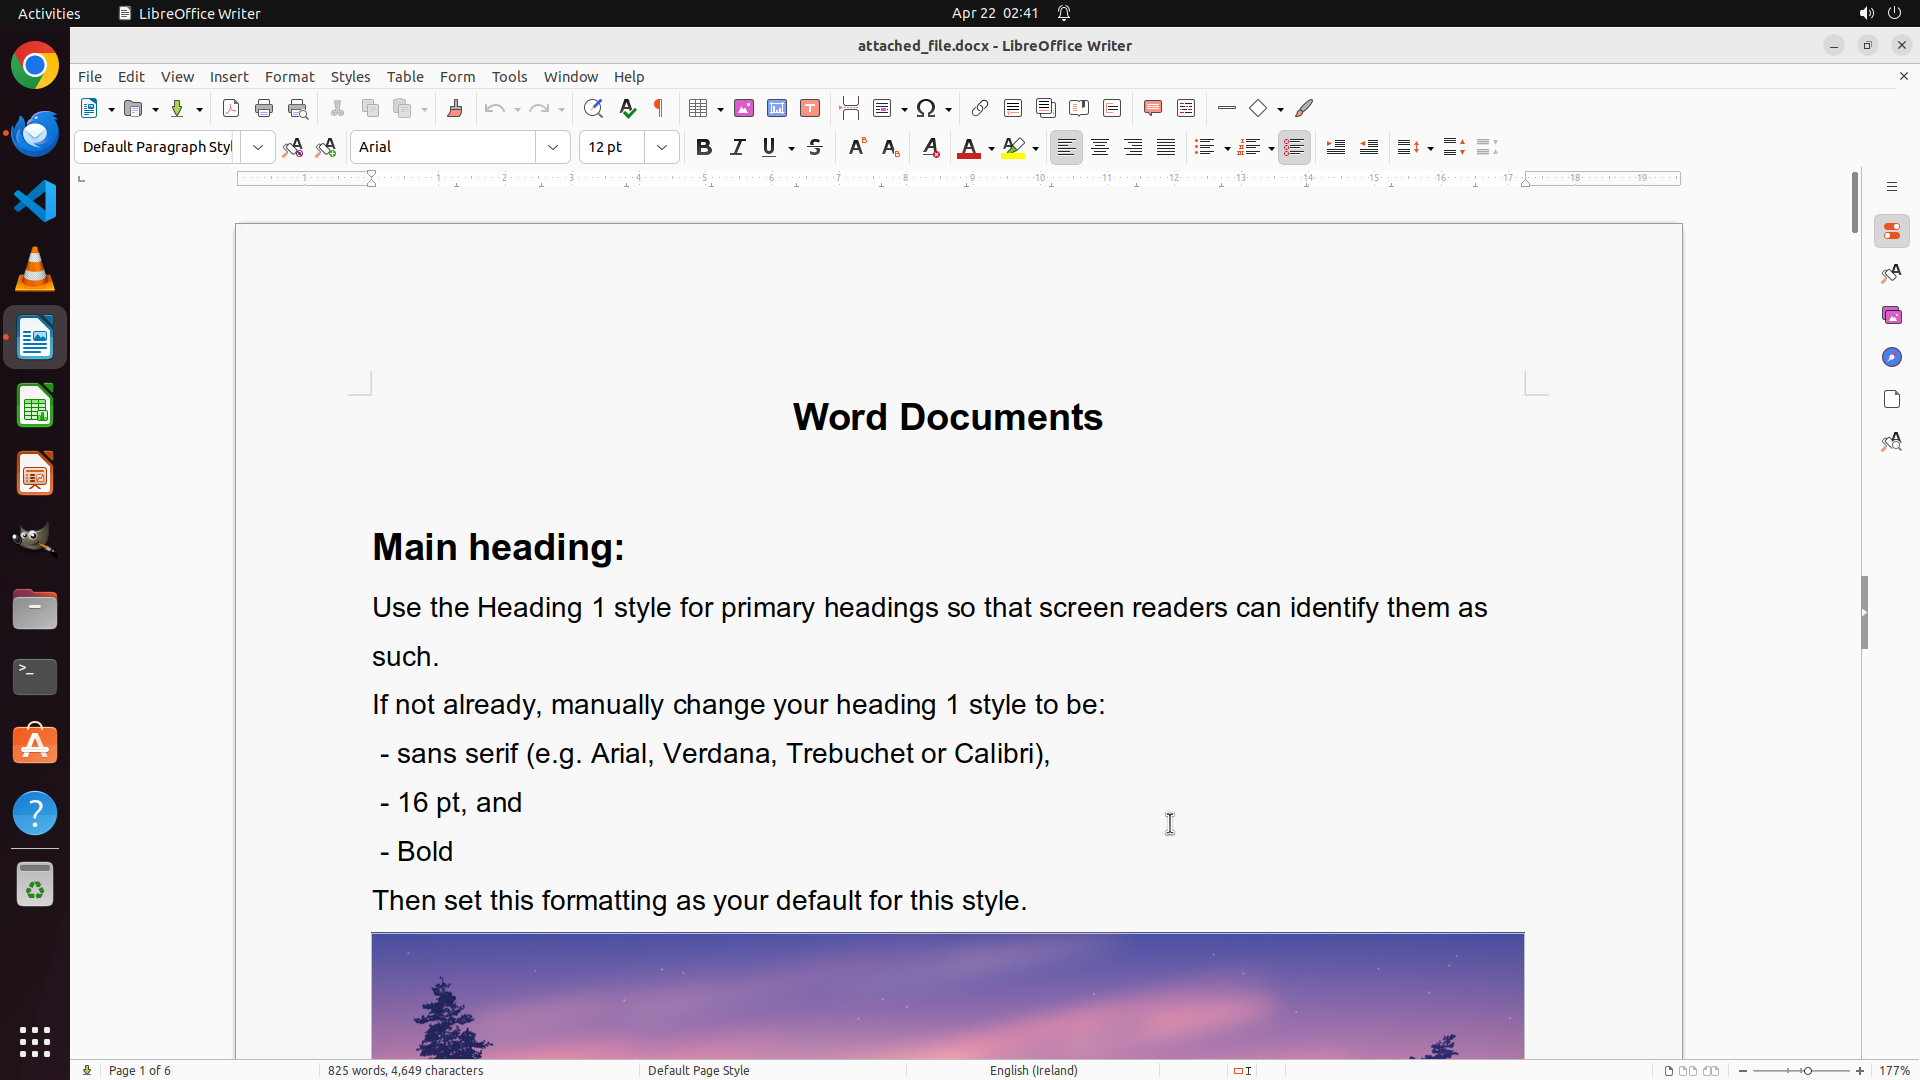Click the Clone Formatting paintbrush

(455, 108)
